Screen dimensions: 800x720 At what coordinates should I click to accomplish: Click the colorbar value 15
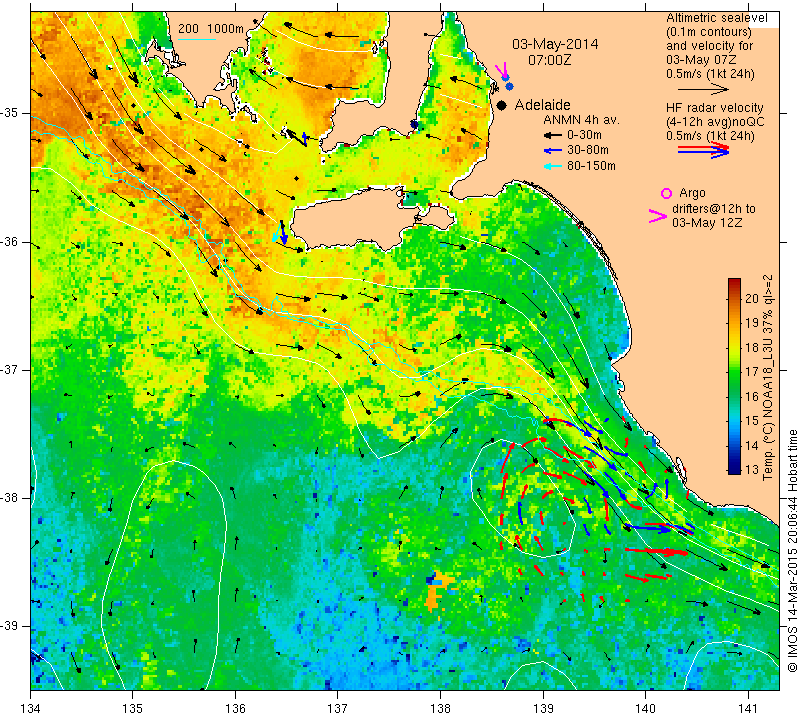click(752, 420)
